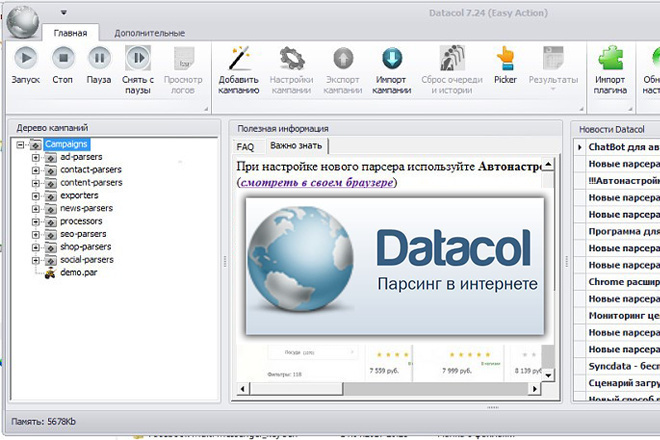Open the !!!Автонастройк news item
This screenshot has width=660, height=440.
(624, 181)
